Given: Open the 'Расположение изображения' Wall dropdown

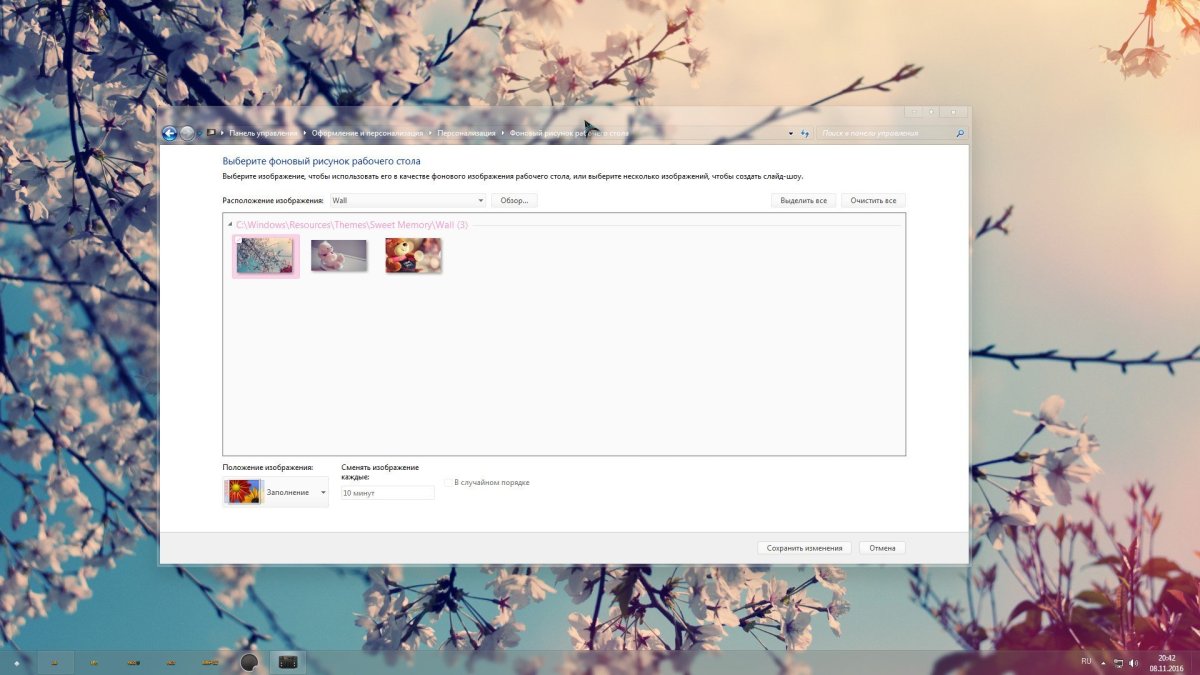Looking at the screenshot, I should pyautogui.click(x=407, y=201).
